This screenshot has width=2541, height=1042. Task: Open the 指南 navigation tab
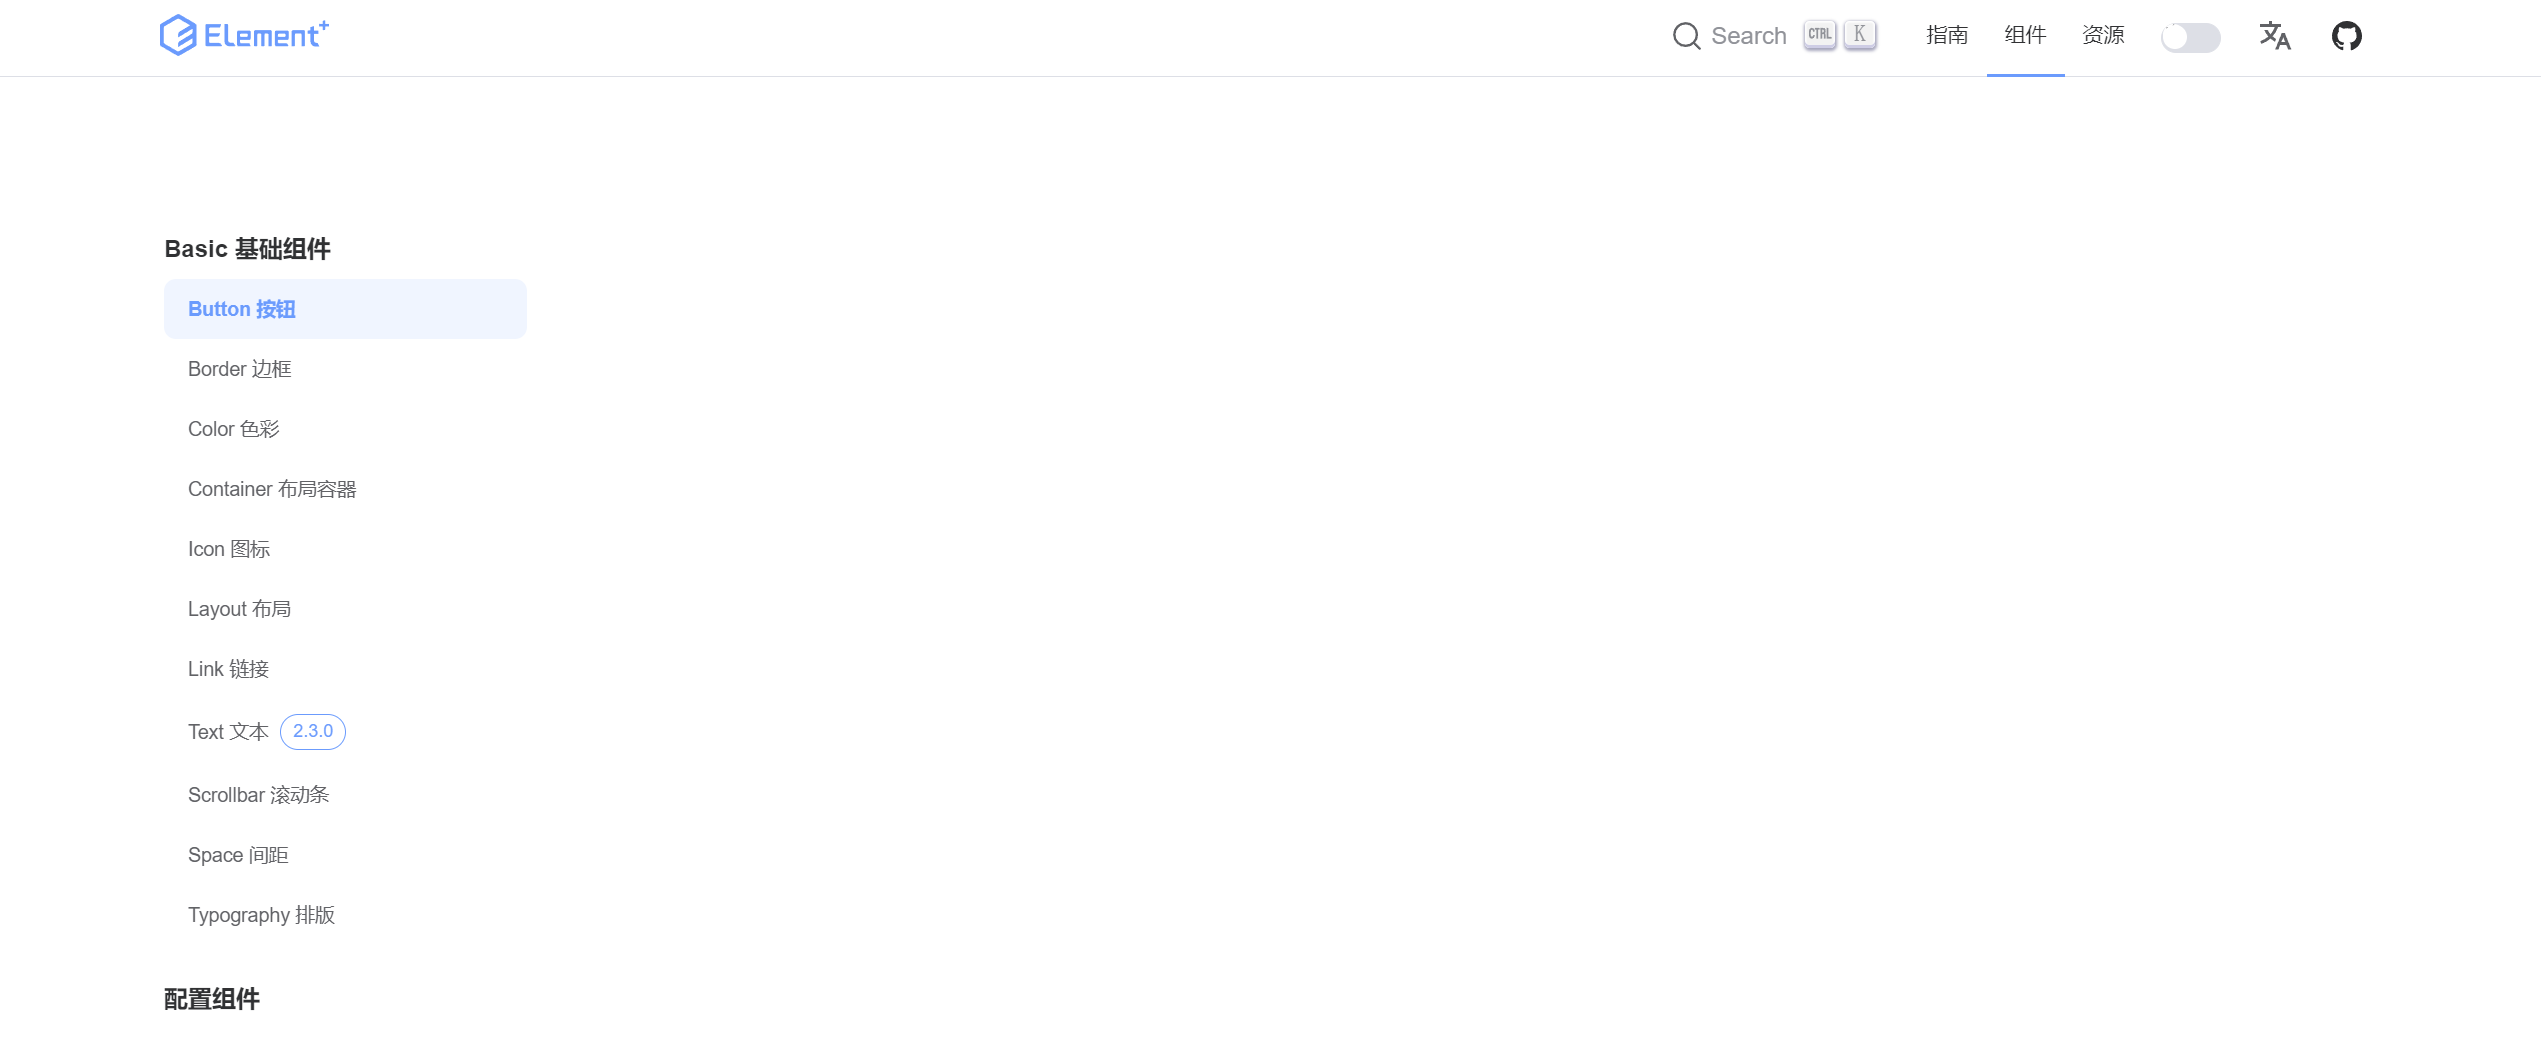1947,36
